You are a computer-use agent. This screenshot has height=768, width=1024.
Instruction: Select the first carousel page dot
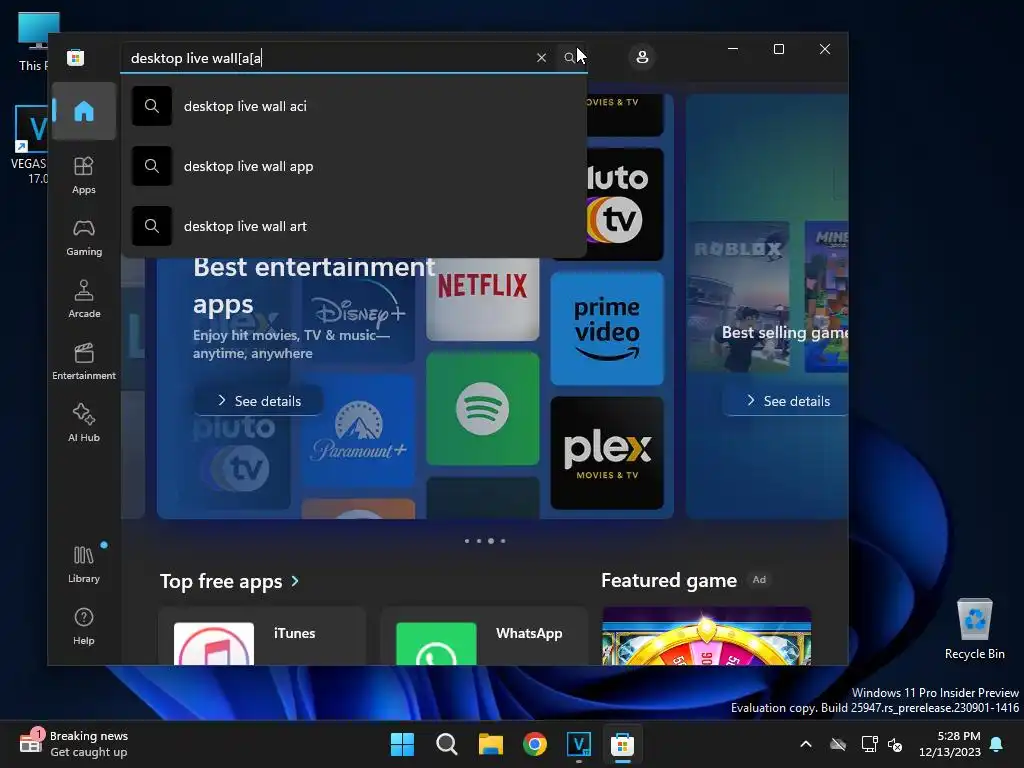[x=466, y=541]
